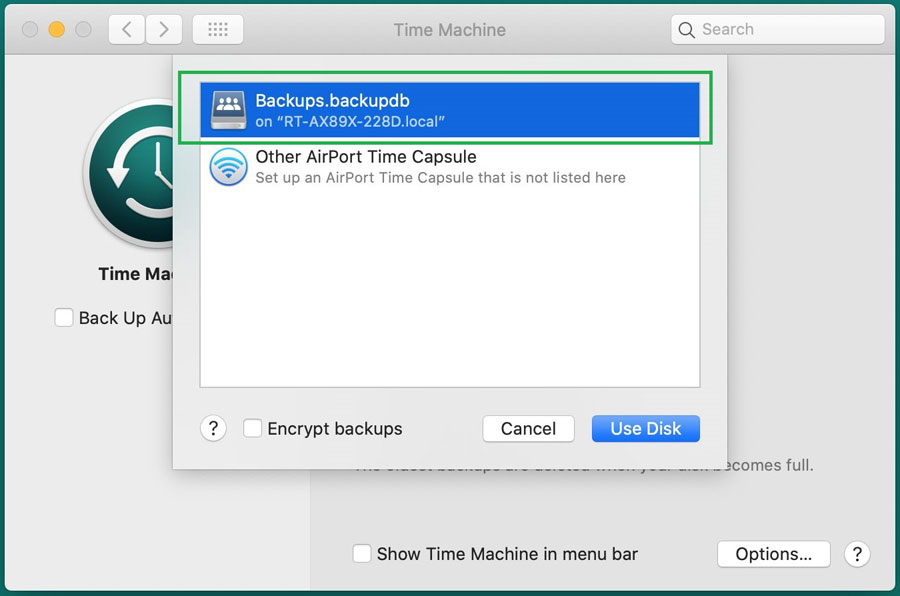Select the Backups.backupdb disk row
Viewport: 900px width, 596px height.
pos(450,110)
